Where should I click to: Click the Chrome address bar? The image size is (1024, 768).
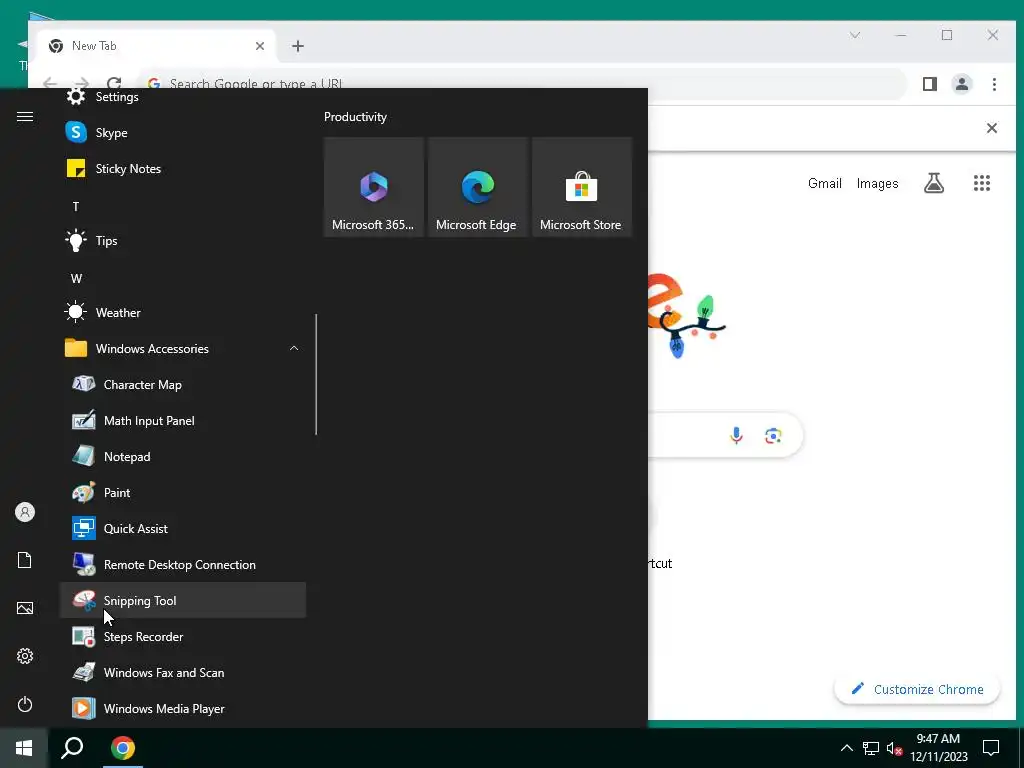[522, 84]
